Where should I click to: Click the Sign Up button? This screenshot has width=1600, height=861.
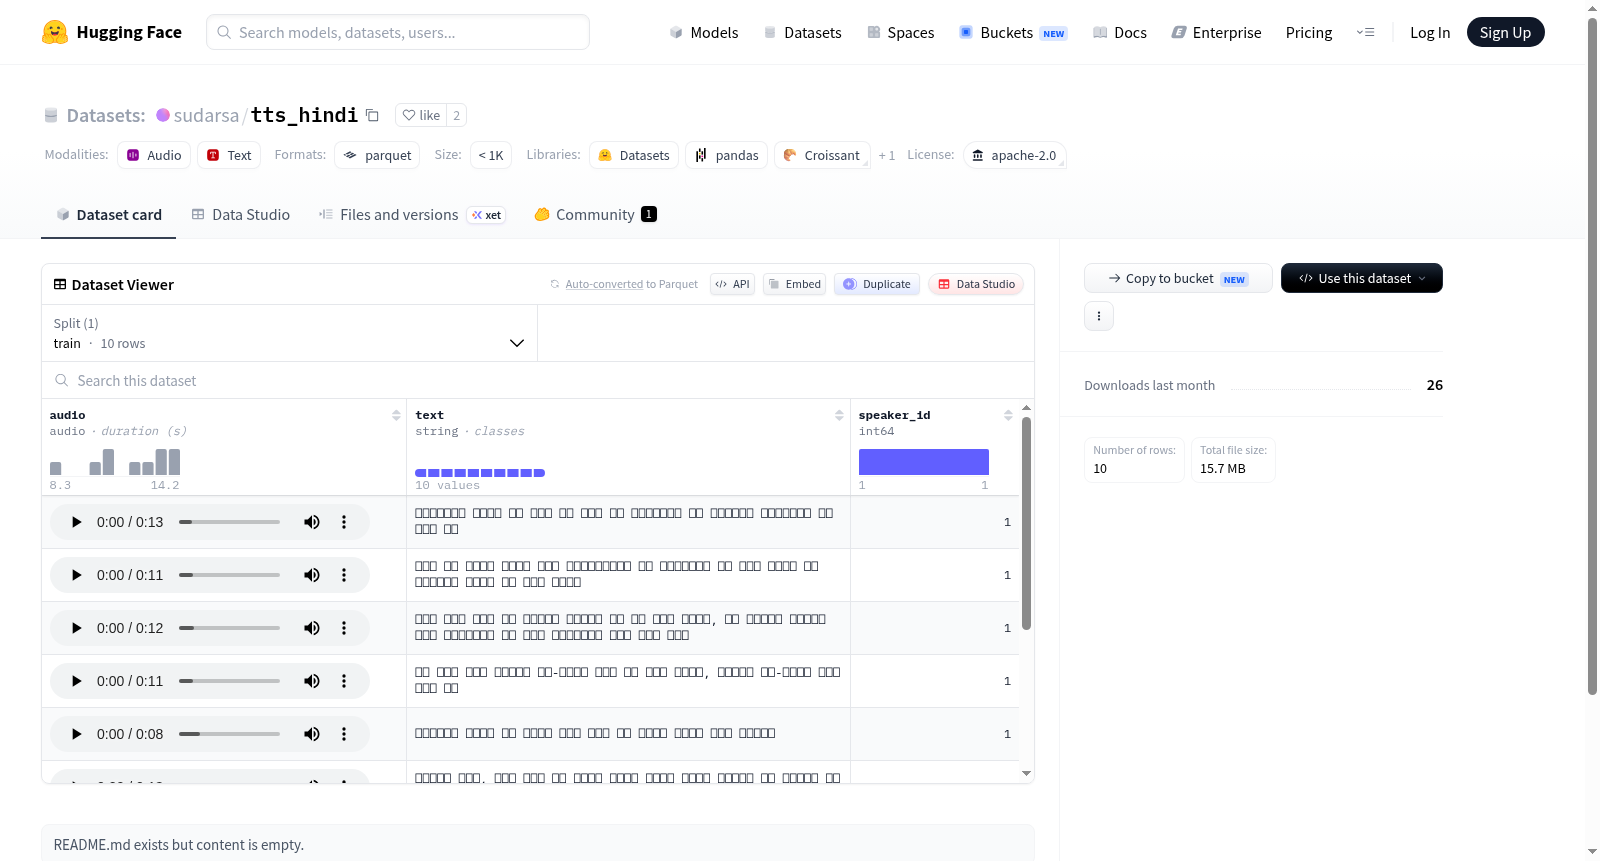(1505, 33)
